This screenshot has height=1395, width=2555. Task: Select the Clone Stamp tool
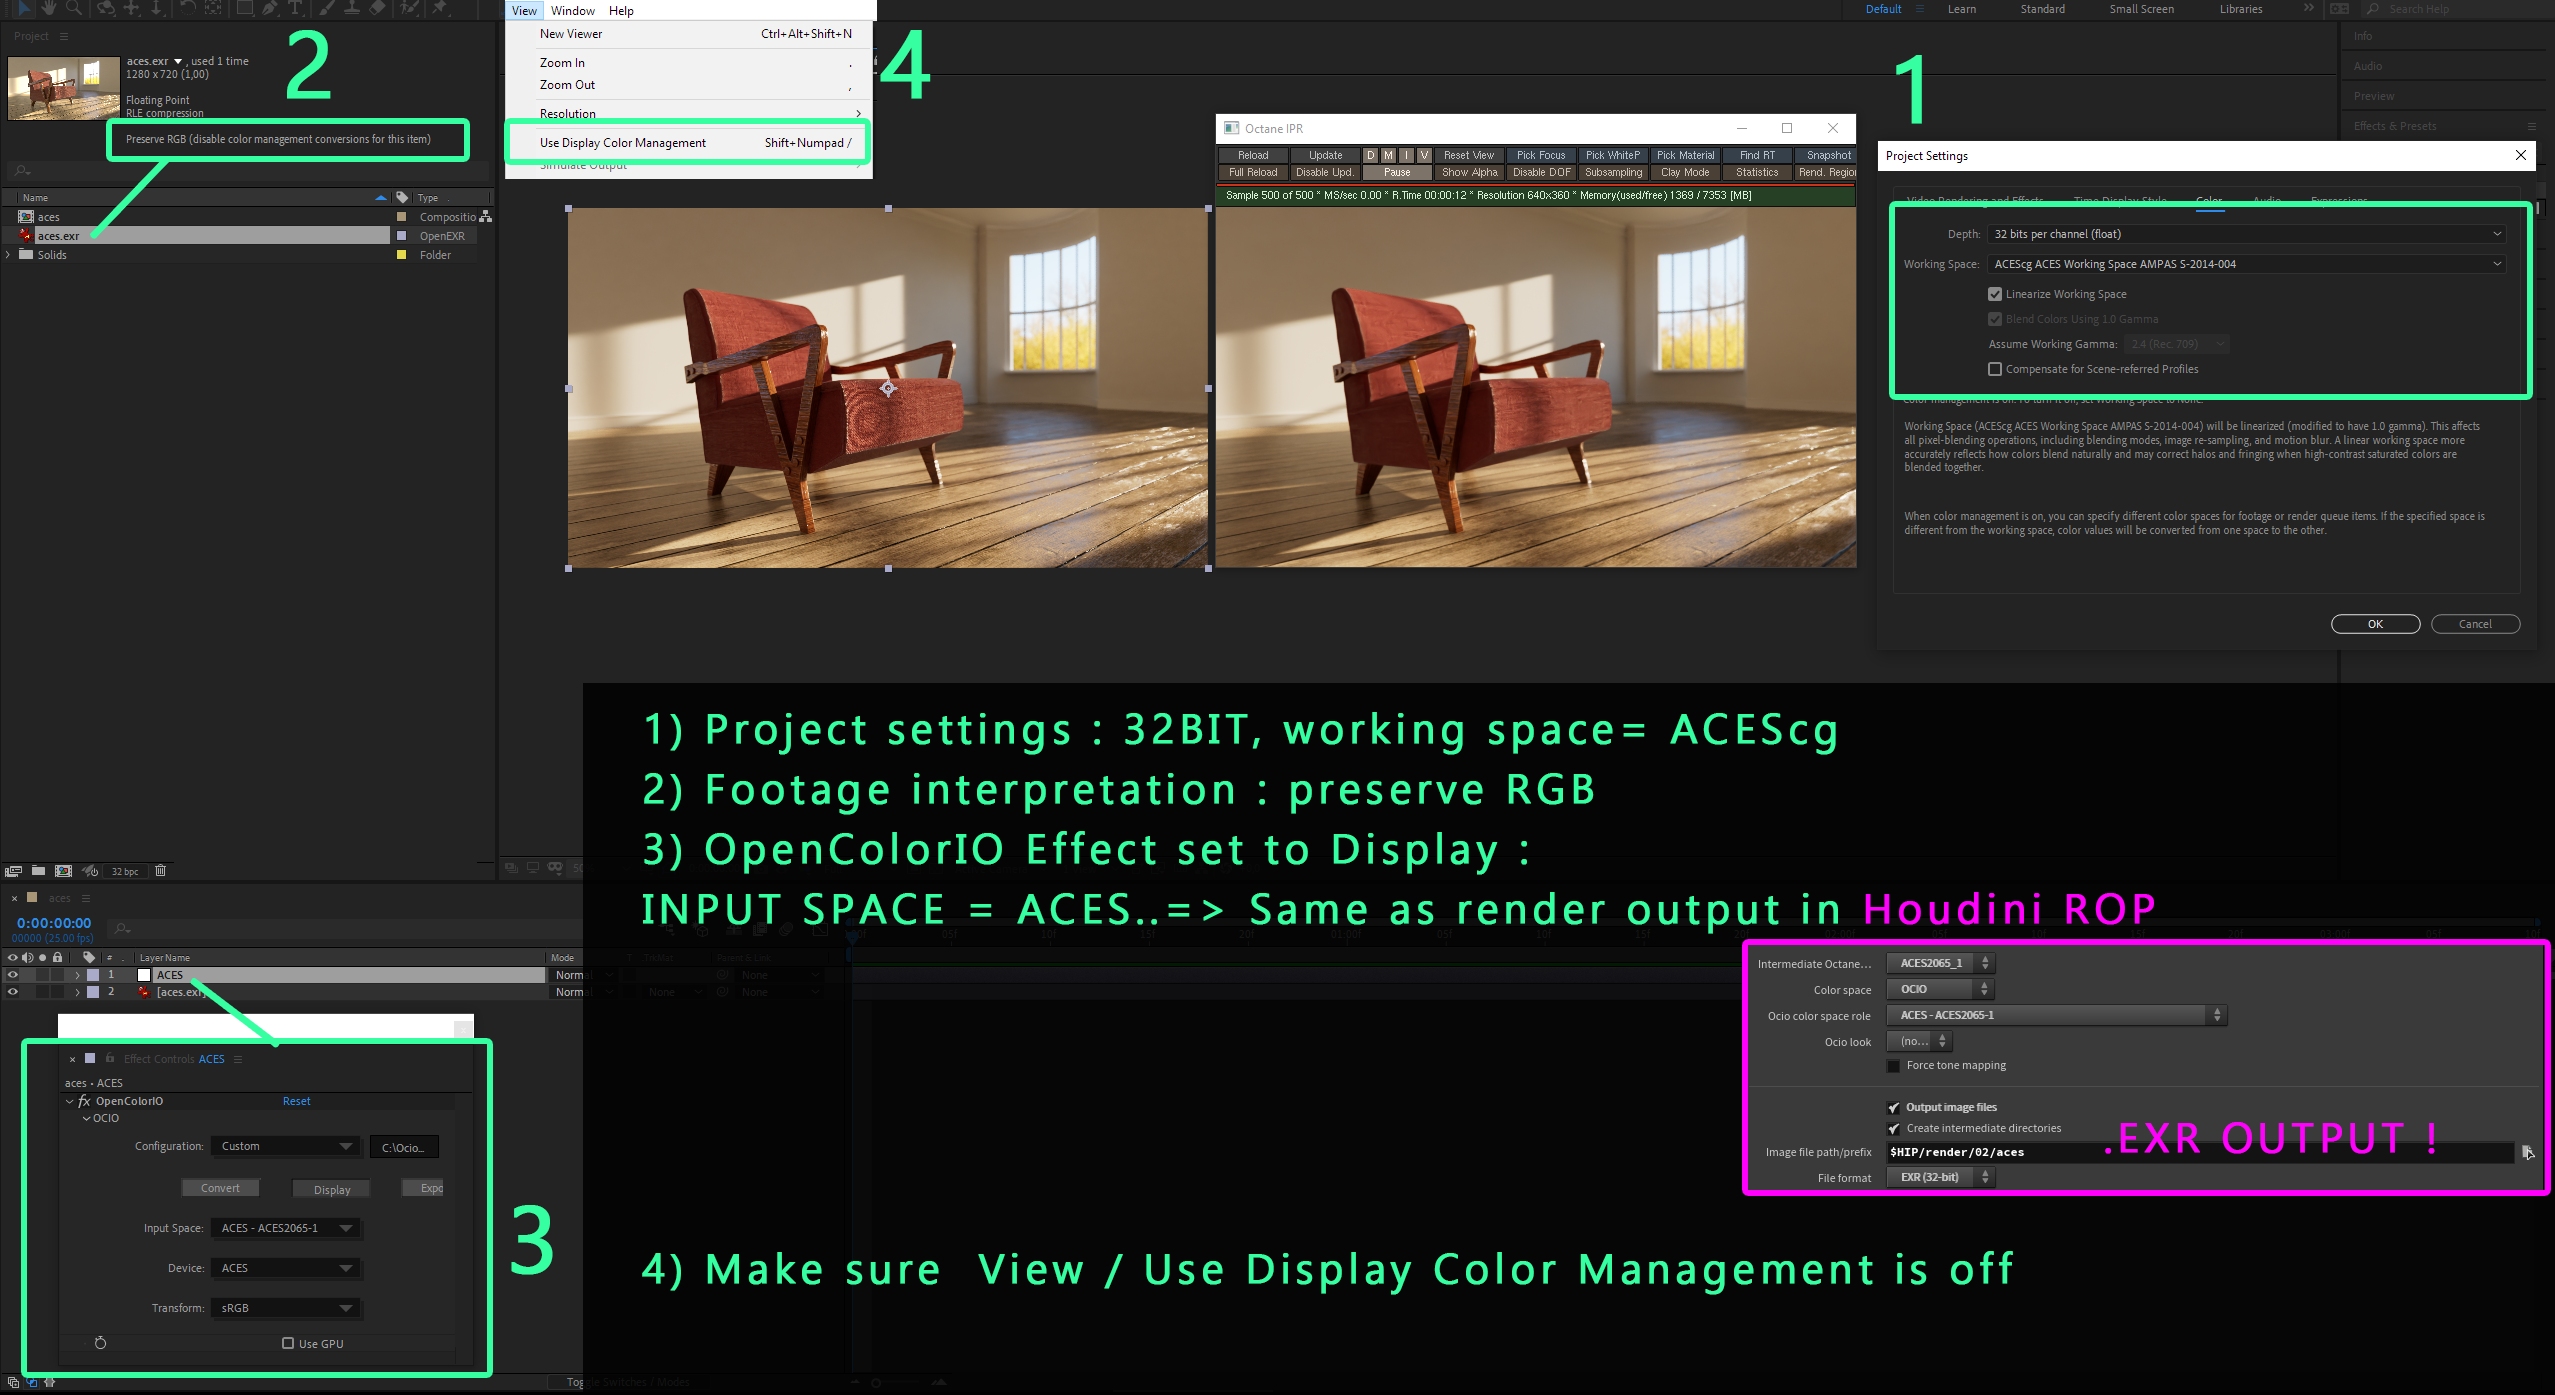click(x=351, y=8)
